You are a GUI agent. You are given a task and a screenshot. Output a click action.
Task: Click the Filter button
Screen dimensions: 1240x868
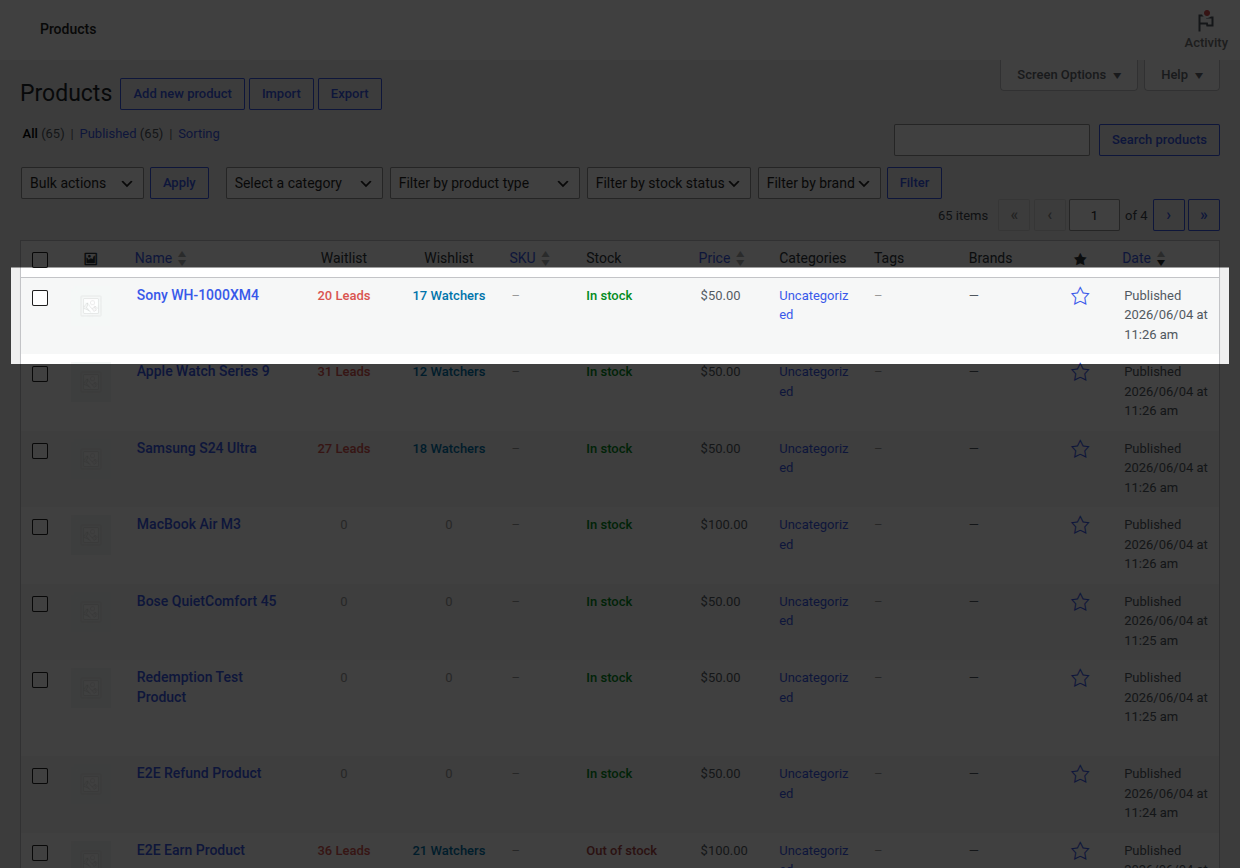click(x=914, y=183)
